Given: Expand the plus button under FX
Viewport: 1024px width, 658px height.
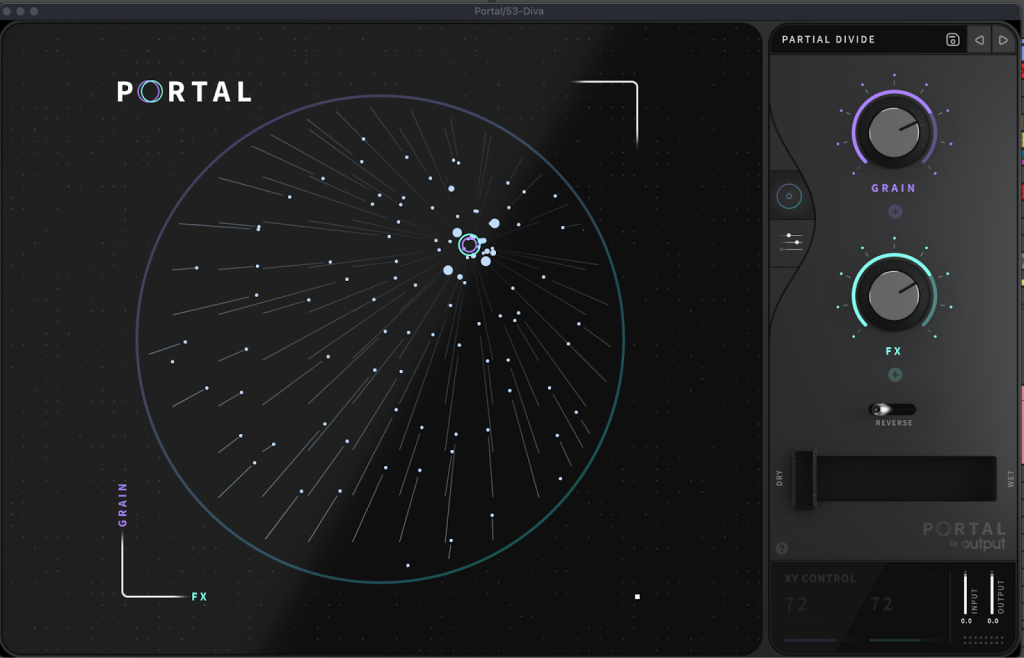Looking at the screenshot, I should coord(894,375).
